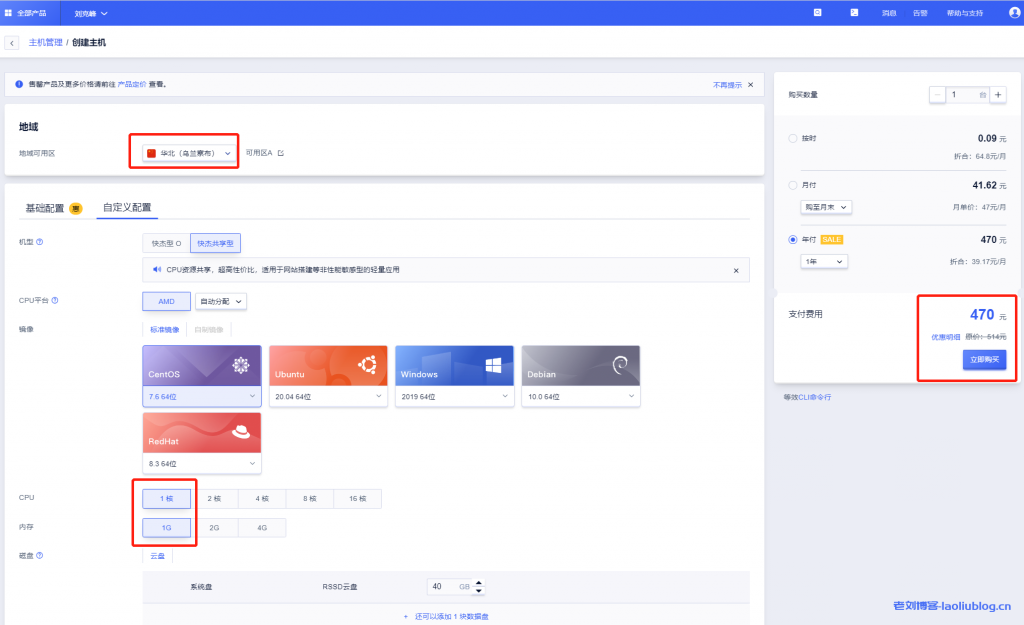Select the 按时 hourly billing radio button
Screen dimensions: 1024x625
point(793,138)
